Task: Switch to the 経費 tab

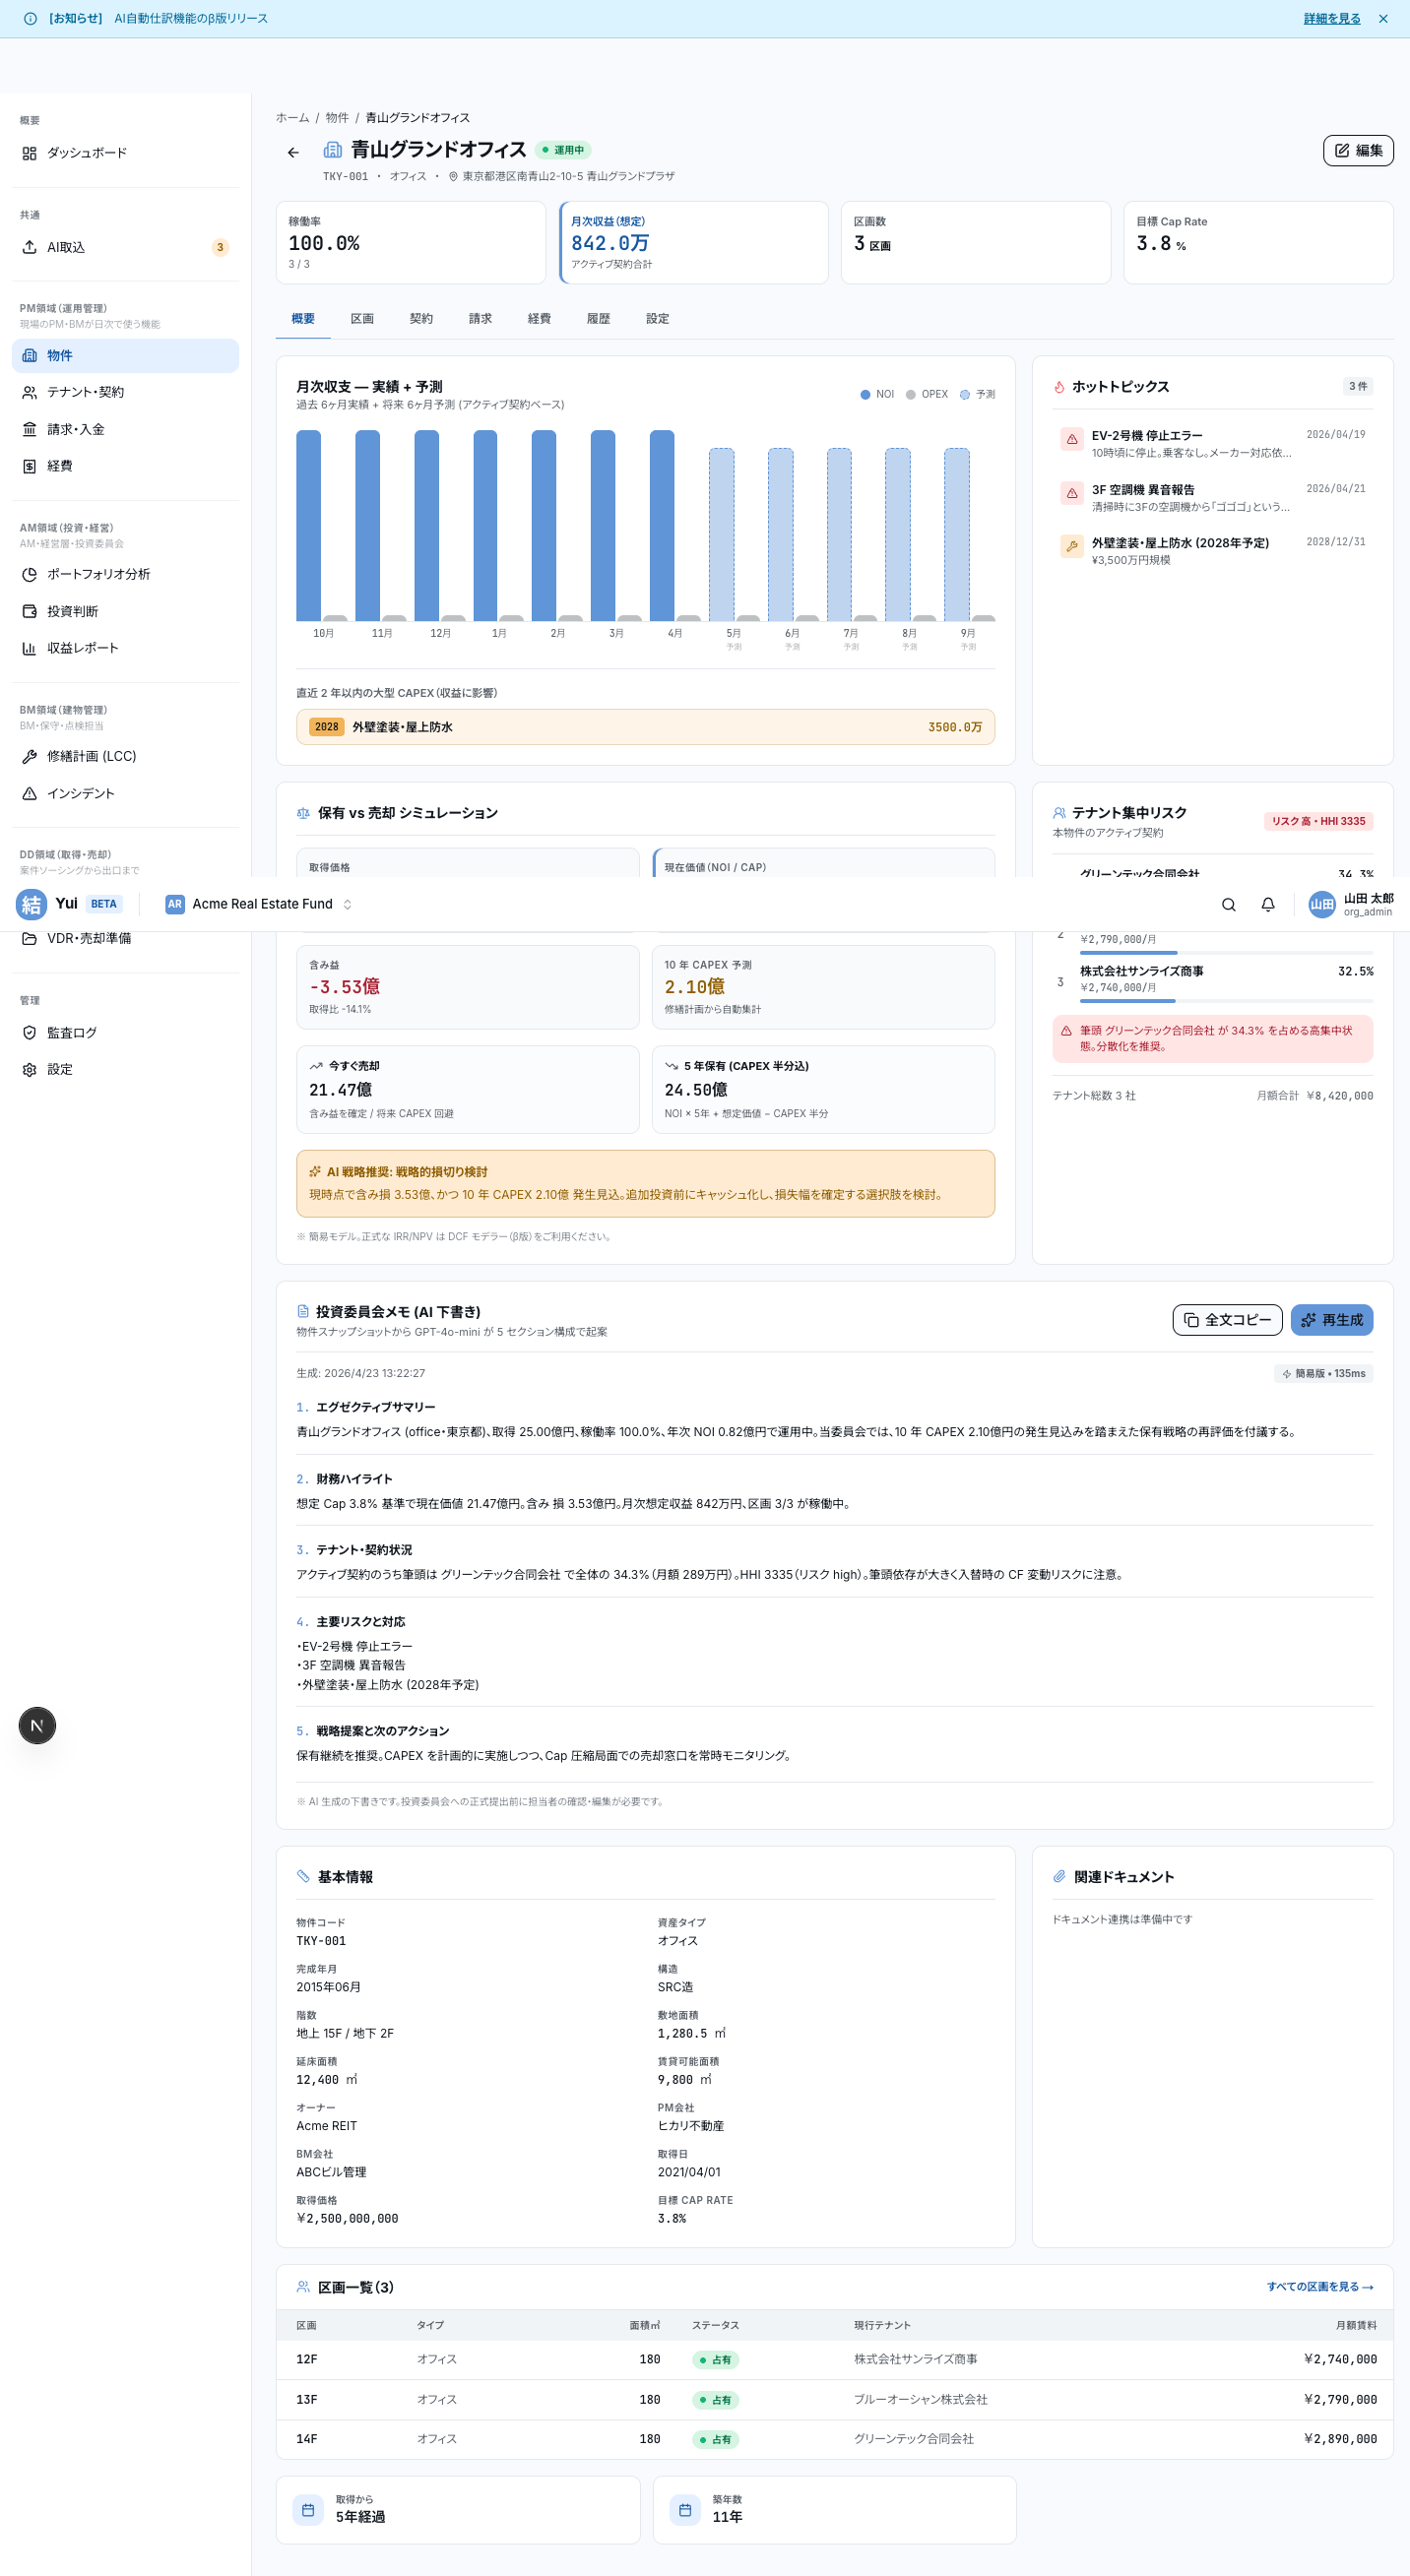Action: coord(539,319)
